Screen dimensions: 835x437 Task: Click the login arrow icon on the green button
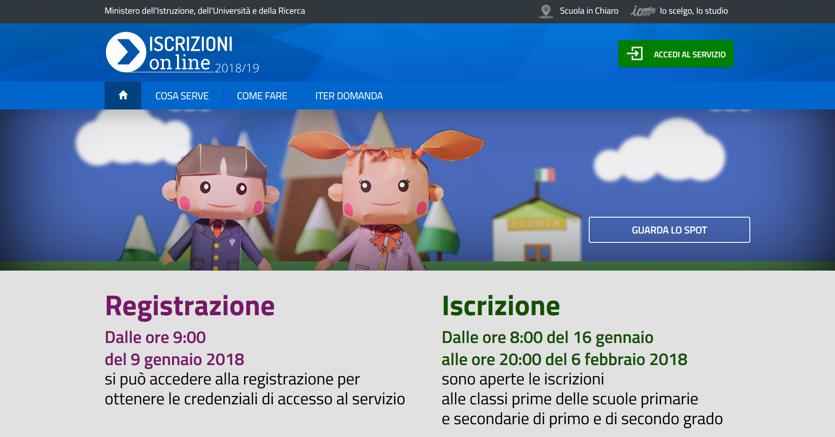click(634, 54)
